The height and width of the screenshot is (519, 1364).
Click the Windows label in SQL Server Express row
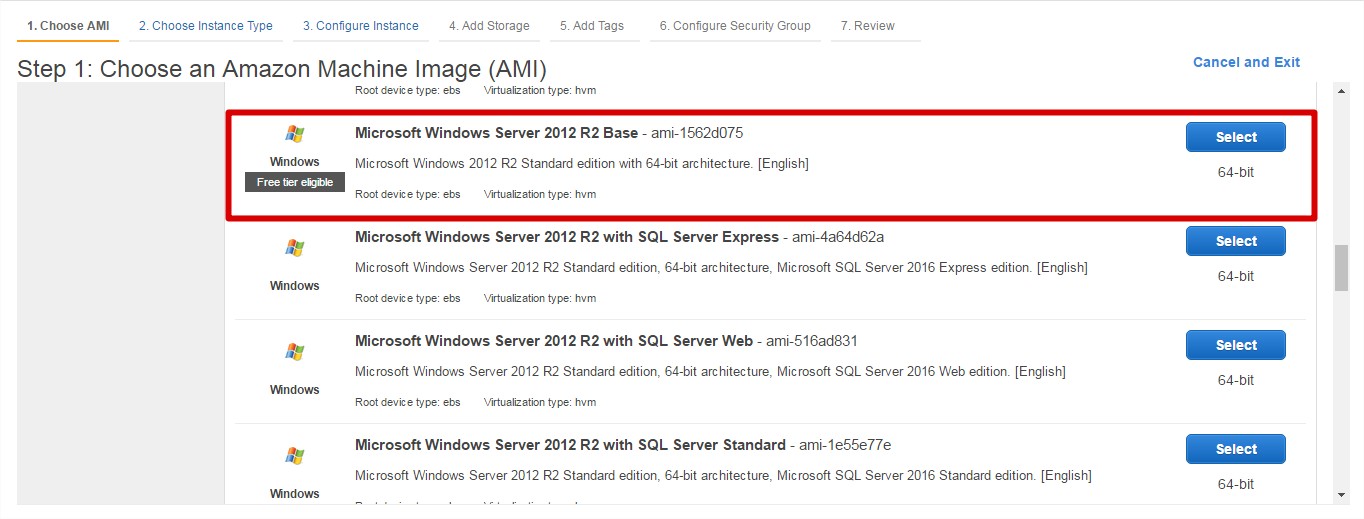pos(294,286)
